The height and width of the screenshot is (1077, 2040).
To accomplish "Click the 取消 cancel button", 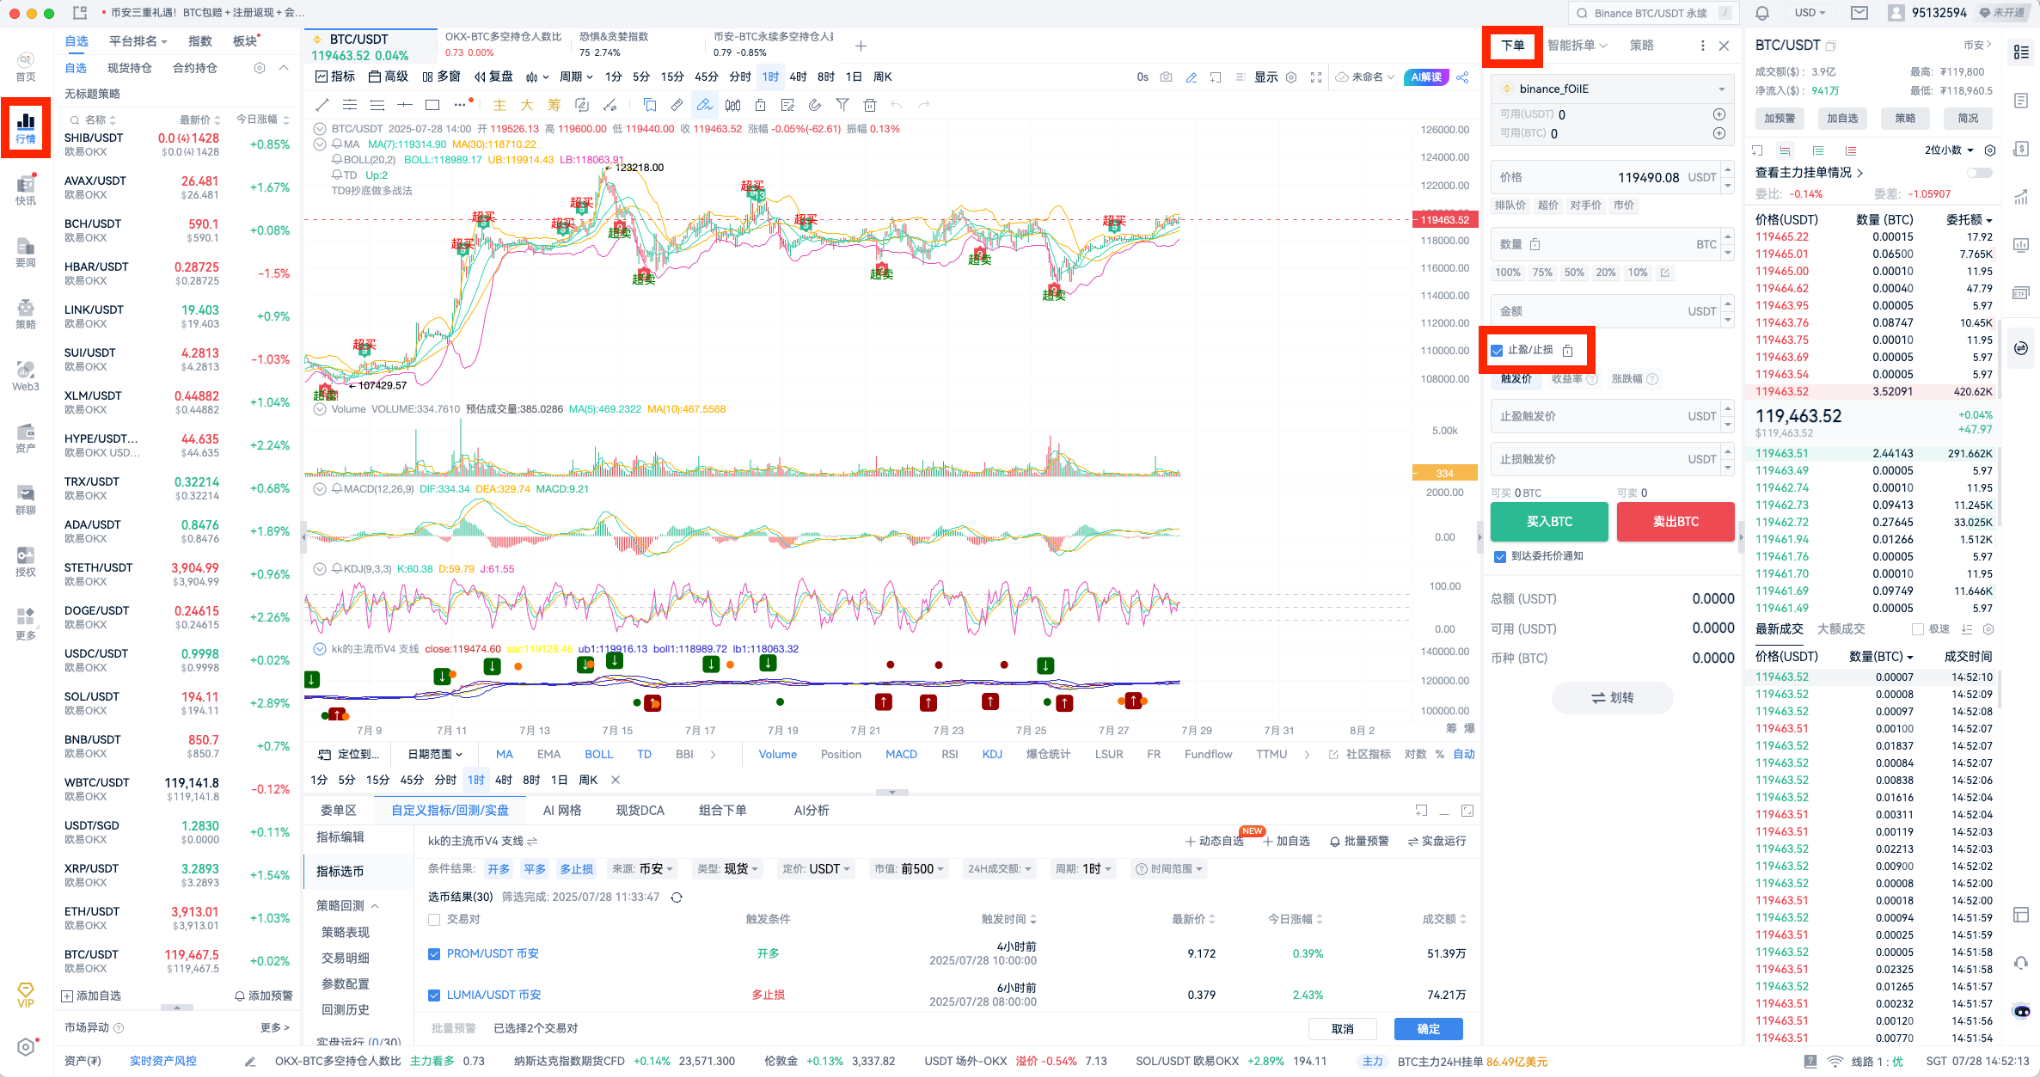I will (x=1342, y=1029).
